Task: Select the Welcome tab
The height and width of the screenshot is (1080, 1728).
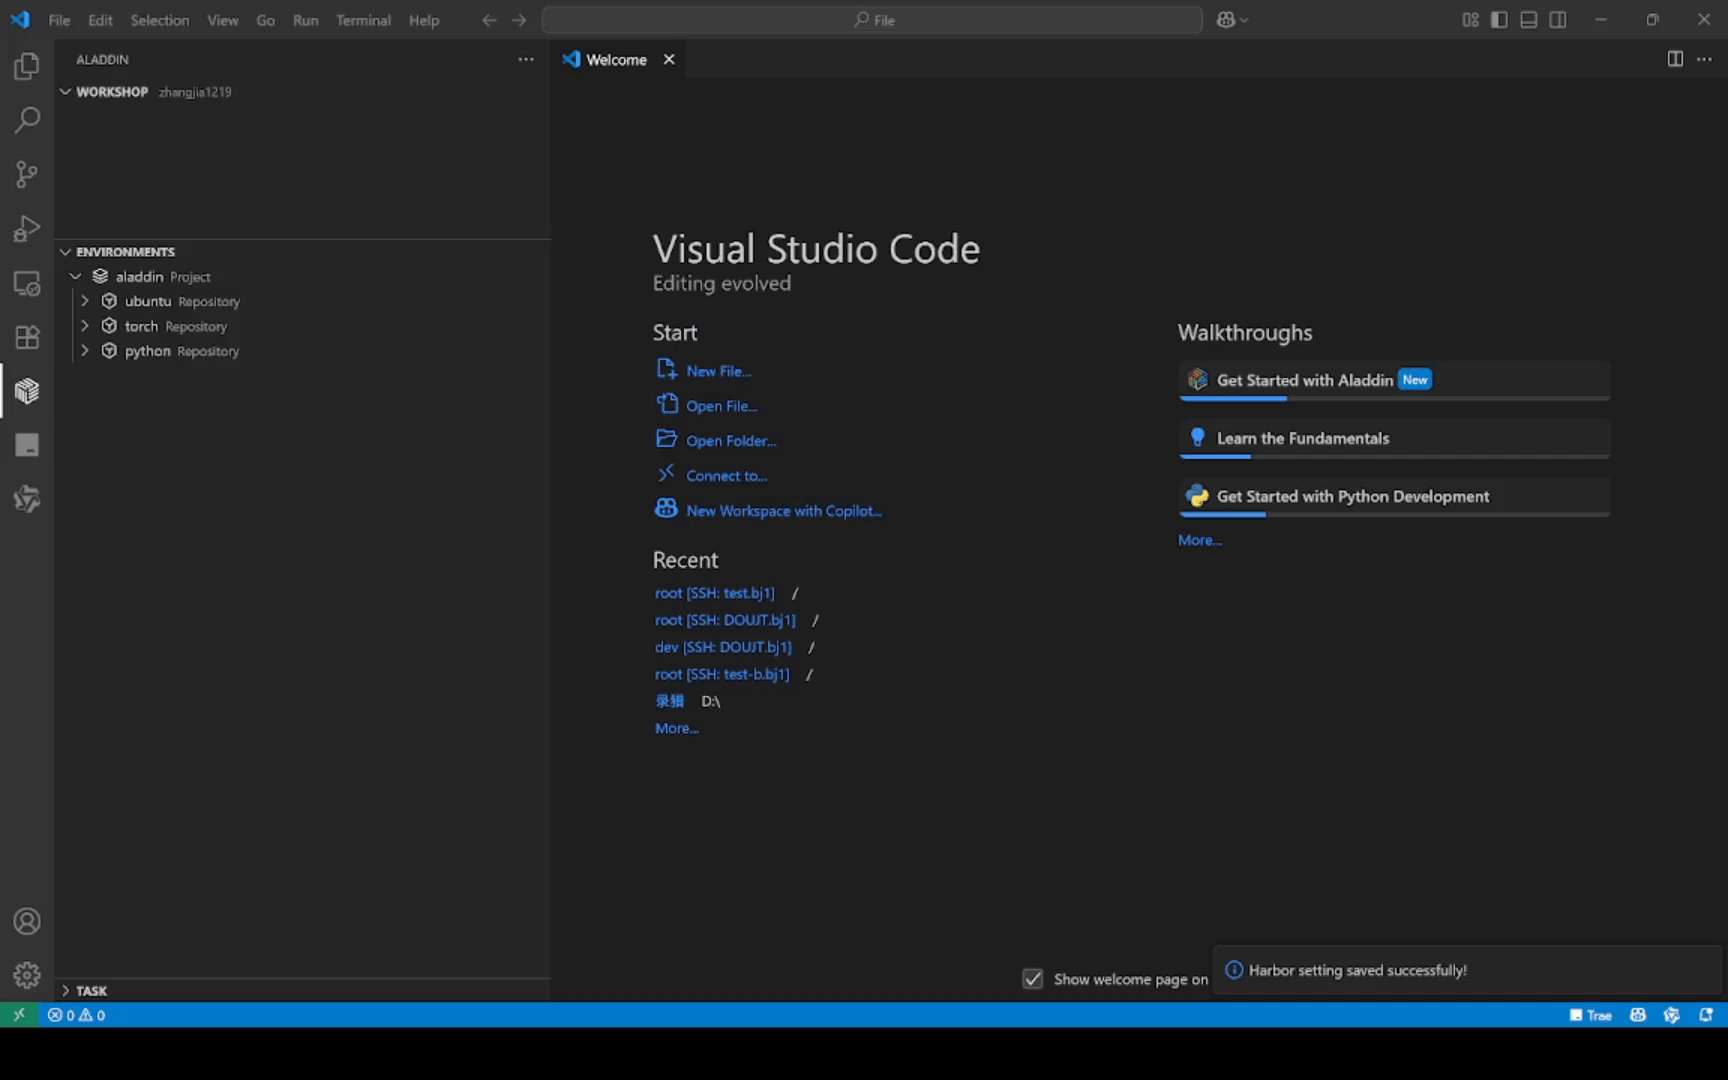Action: point(617,59)
